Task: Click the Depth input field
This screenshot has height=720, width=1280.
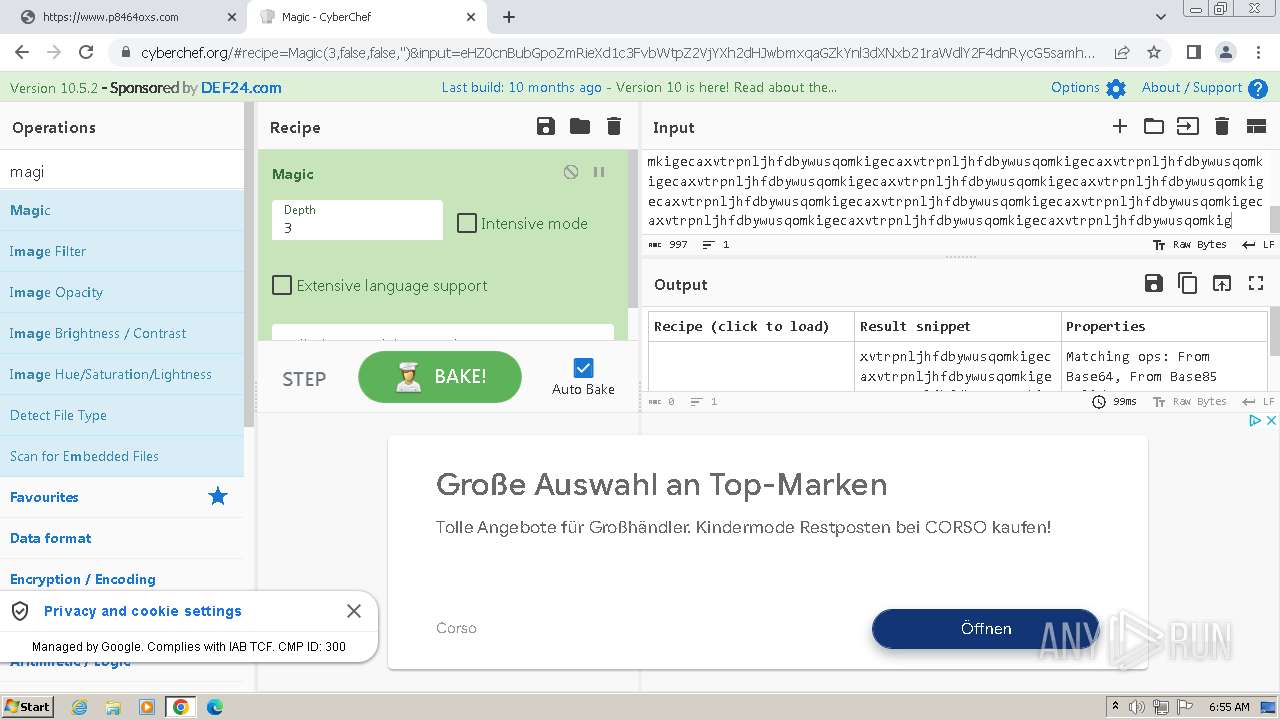Action: coord(357,220)
